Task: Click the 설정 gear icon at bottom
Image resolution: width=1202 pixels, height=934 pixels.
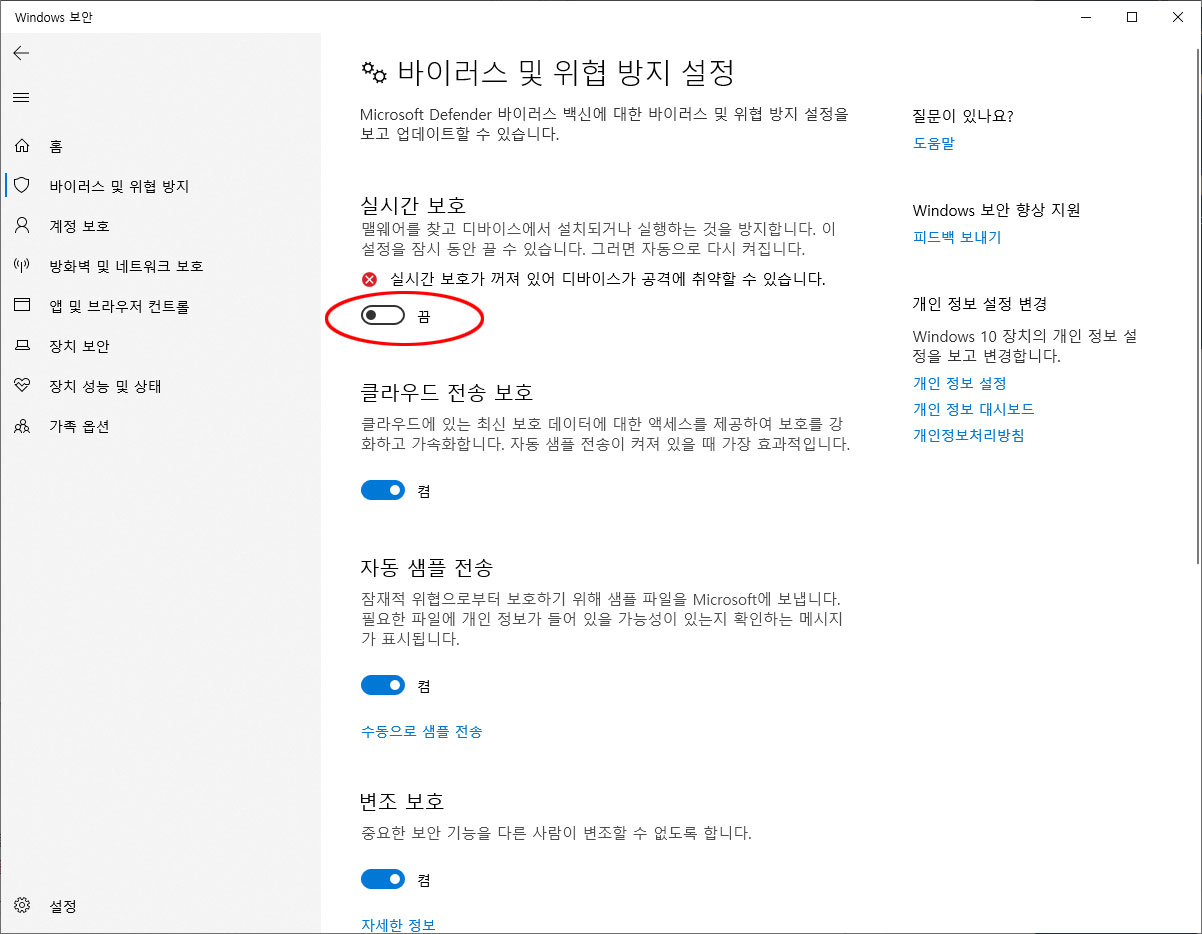Action: tap(22, 906)
